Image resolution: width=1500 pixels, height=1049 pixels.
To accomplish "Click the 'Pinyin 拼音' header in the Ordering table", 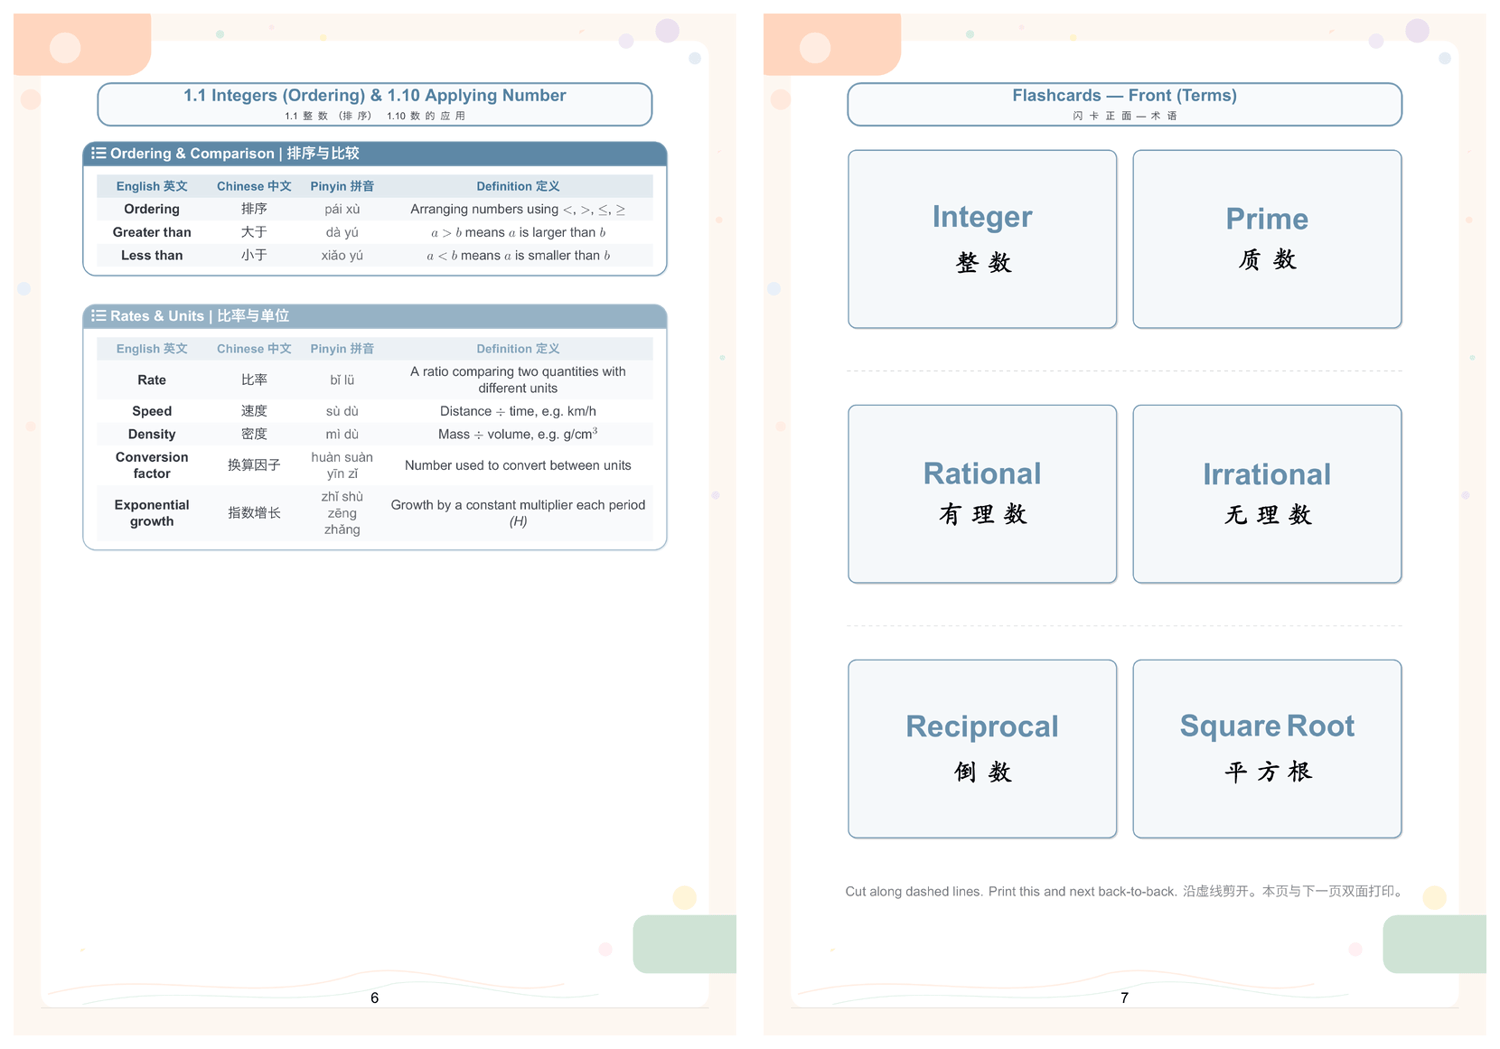I will click(x=342, y=186).
